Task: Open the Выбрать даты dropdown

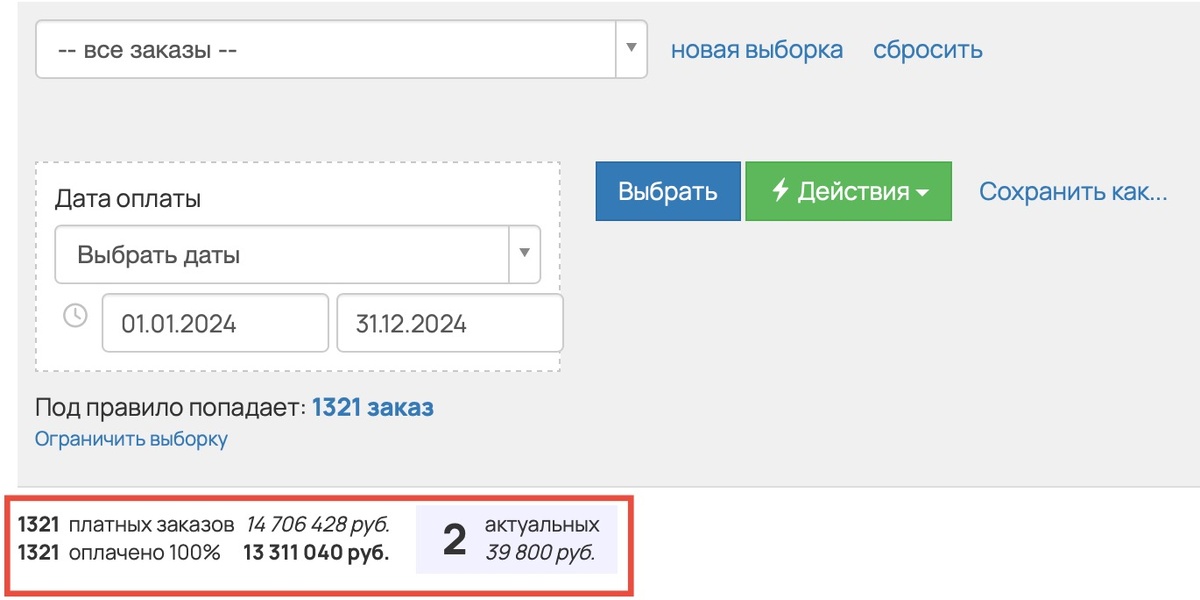Action: point(524,254)
